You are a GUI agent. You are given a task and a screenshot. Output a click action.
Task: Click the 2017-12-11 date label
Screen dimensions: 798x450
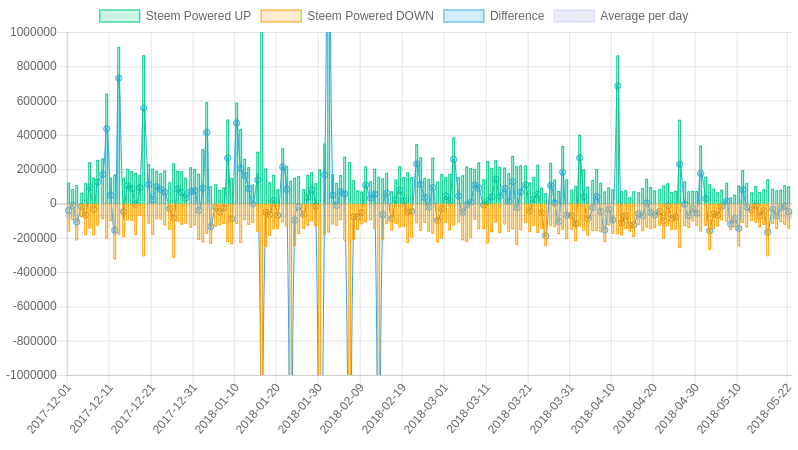pos(92,409)
